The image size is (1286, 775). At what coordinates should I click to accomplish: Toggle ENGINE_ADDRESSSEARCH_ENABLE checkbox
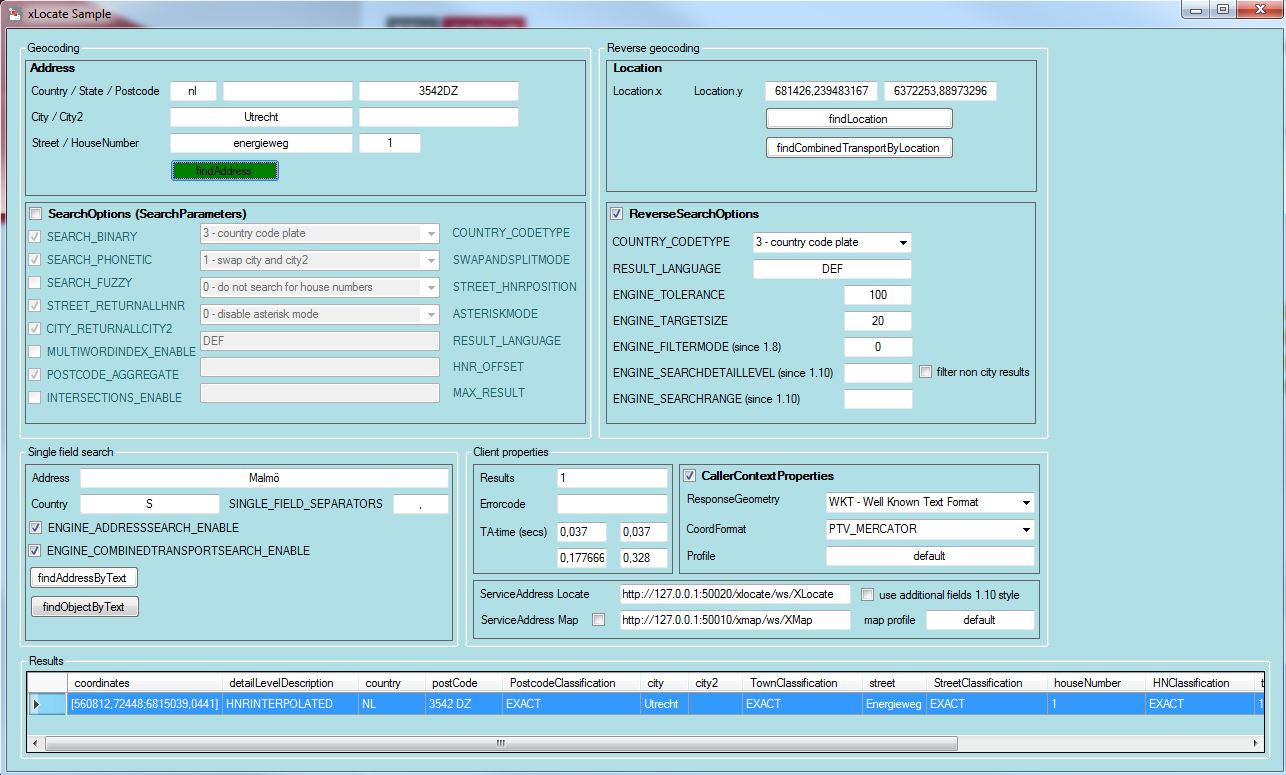(x=37, y=528)
